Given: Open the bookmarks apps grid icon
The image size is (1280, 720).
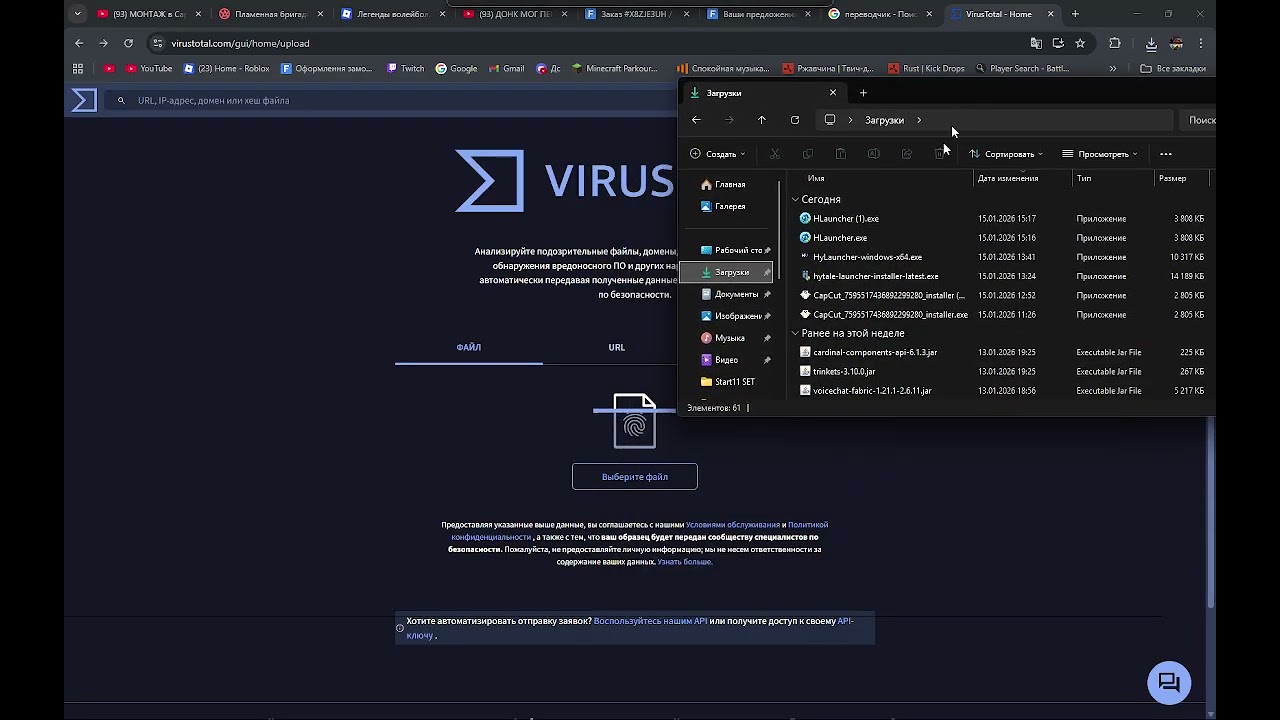Looking at the screenshot, I should tap(78, 69).
